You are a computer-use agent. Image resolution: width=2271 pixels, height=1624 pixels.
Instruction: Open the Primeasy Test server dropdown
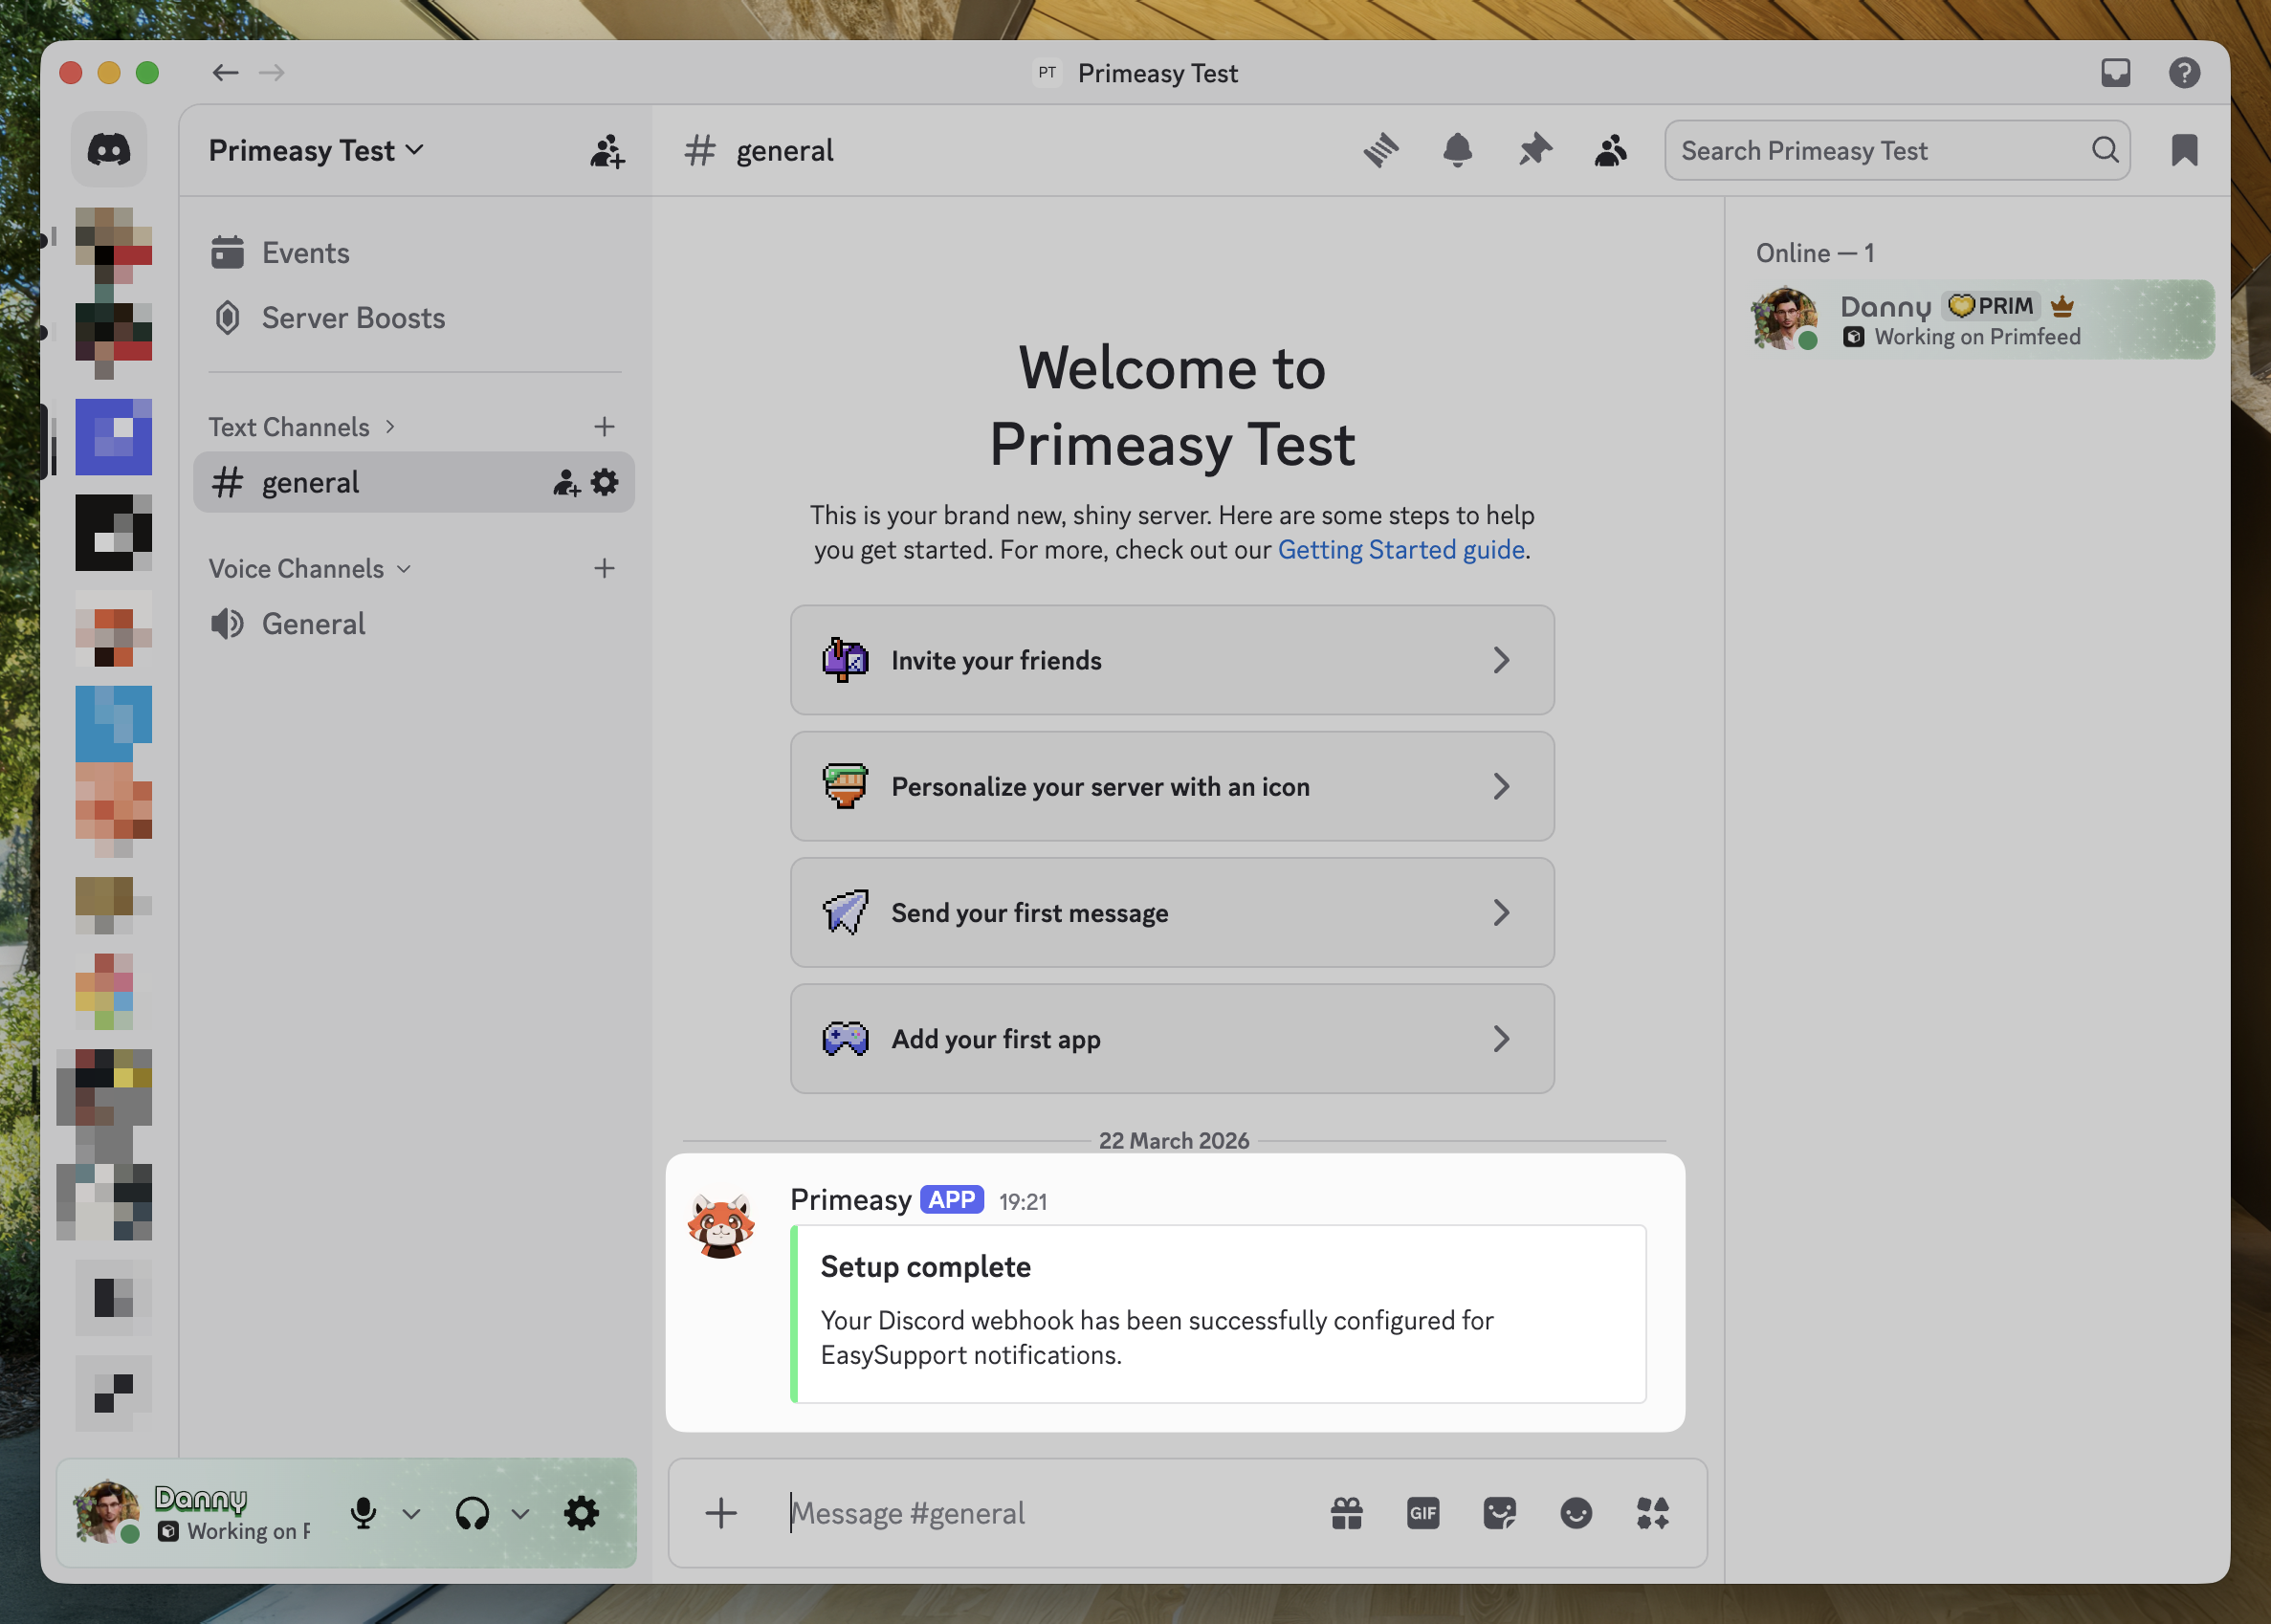pos(316,151)
